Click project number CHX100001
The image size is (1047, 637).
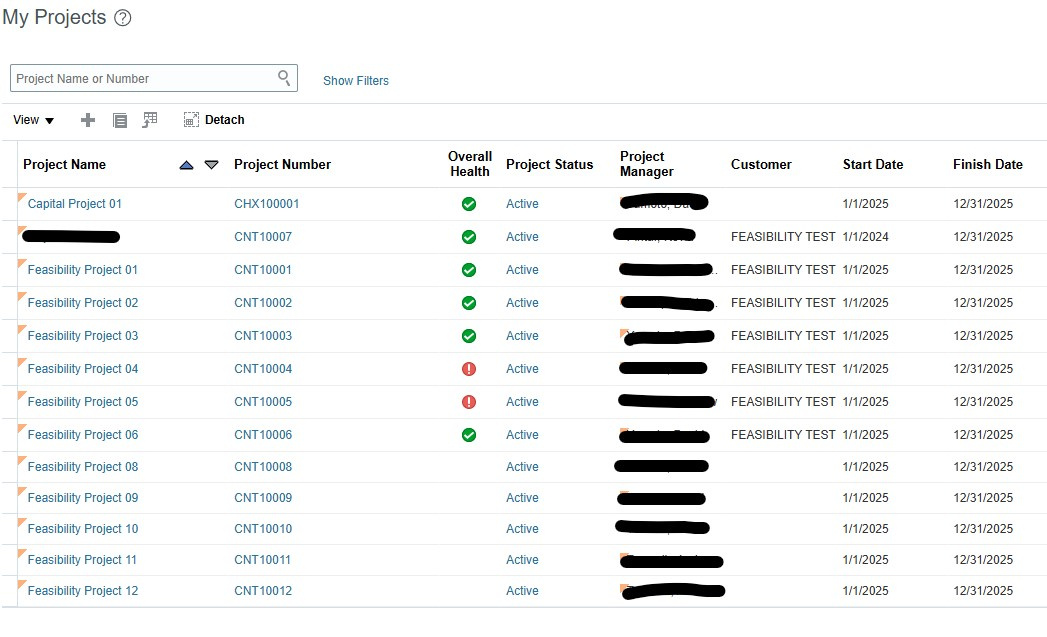pyautogui.click(x=266, y=204)
